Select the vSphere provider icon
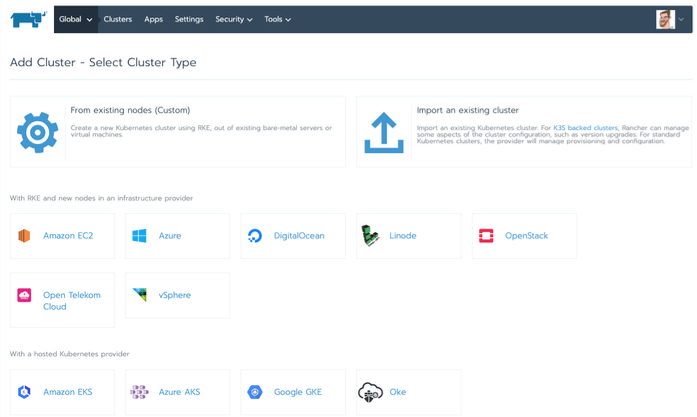 pos(140,295)
